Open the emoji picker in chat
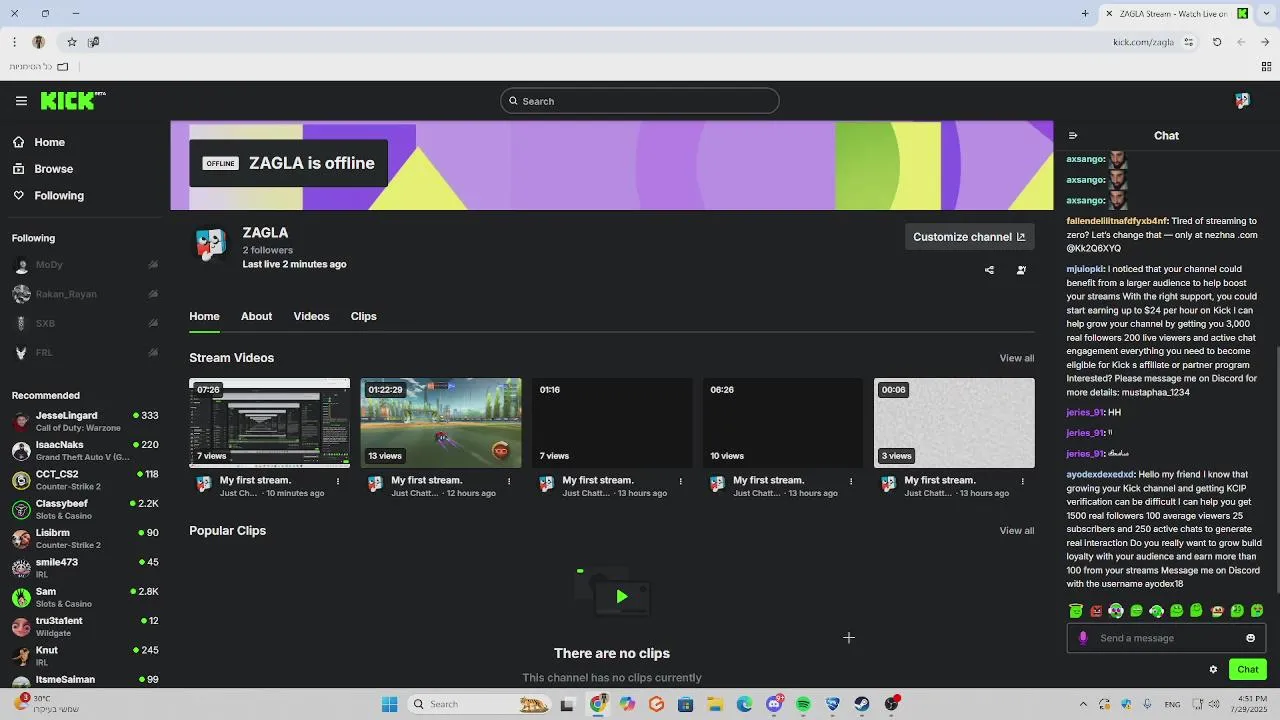Viewport: 1280px width, 720px height. point(1250,638)
